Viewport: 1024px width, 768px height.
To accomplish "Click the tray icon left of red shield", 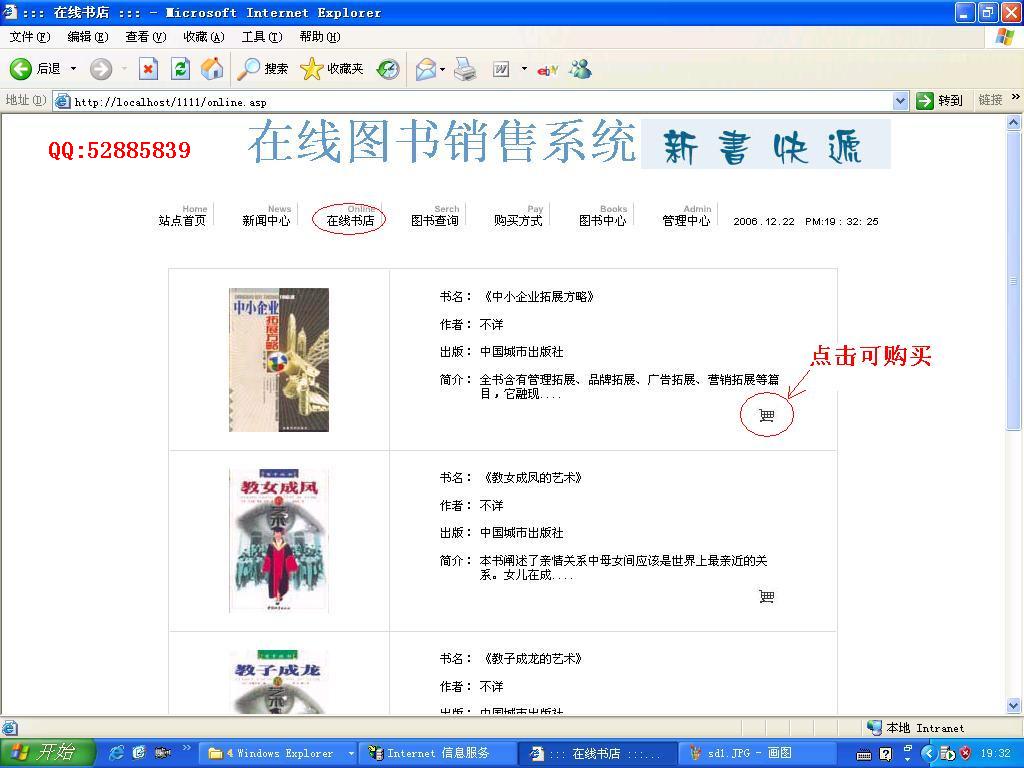I will [x=948, y=754].
